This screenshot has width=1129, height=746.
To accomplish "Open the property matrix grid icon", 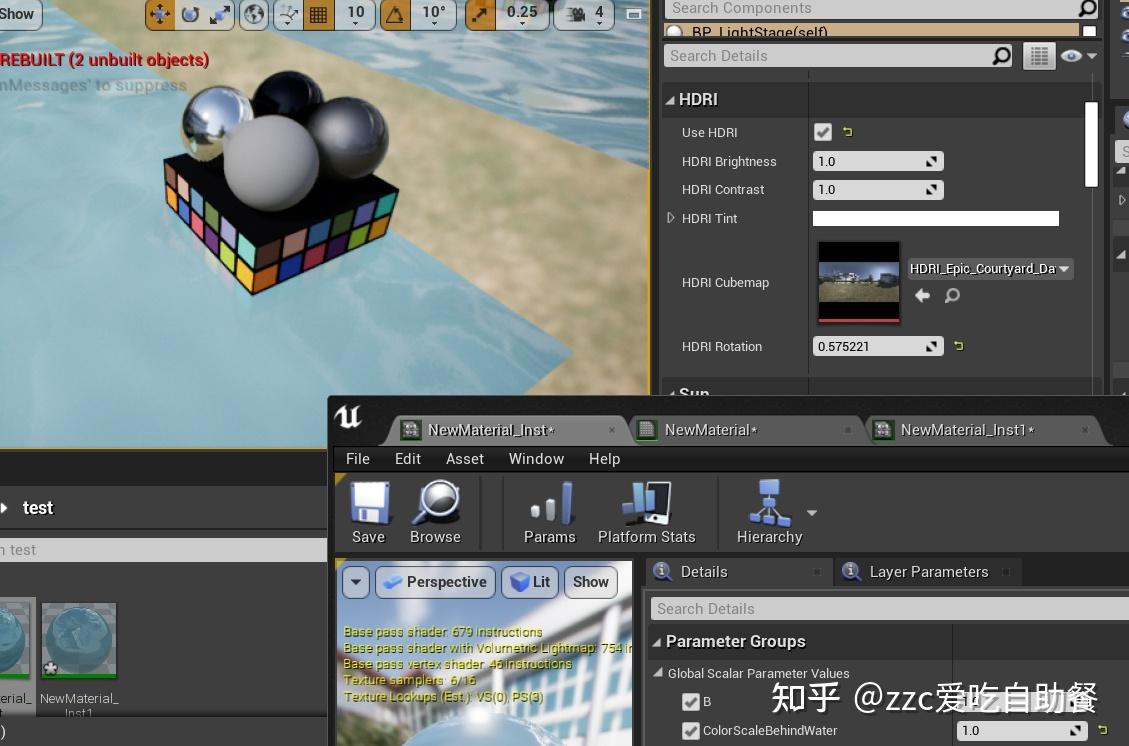I will [x=1039, y=56].
